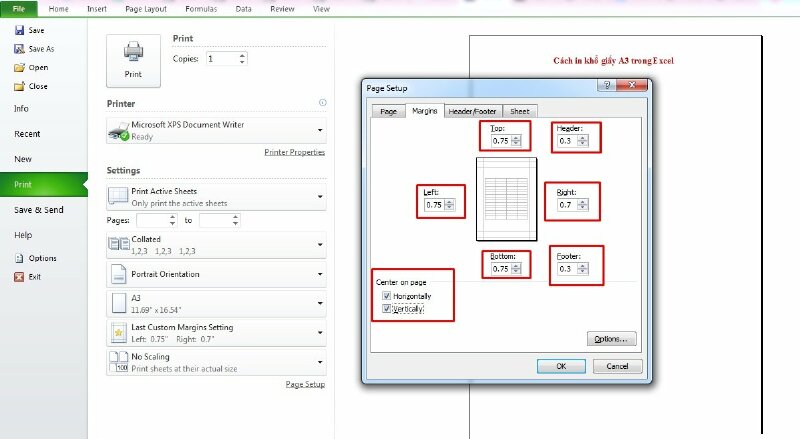
Task: Switch to the Header/Footer tab
Action: [x=472, y=111]
